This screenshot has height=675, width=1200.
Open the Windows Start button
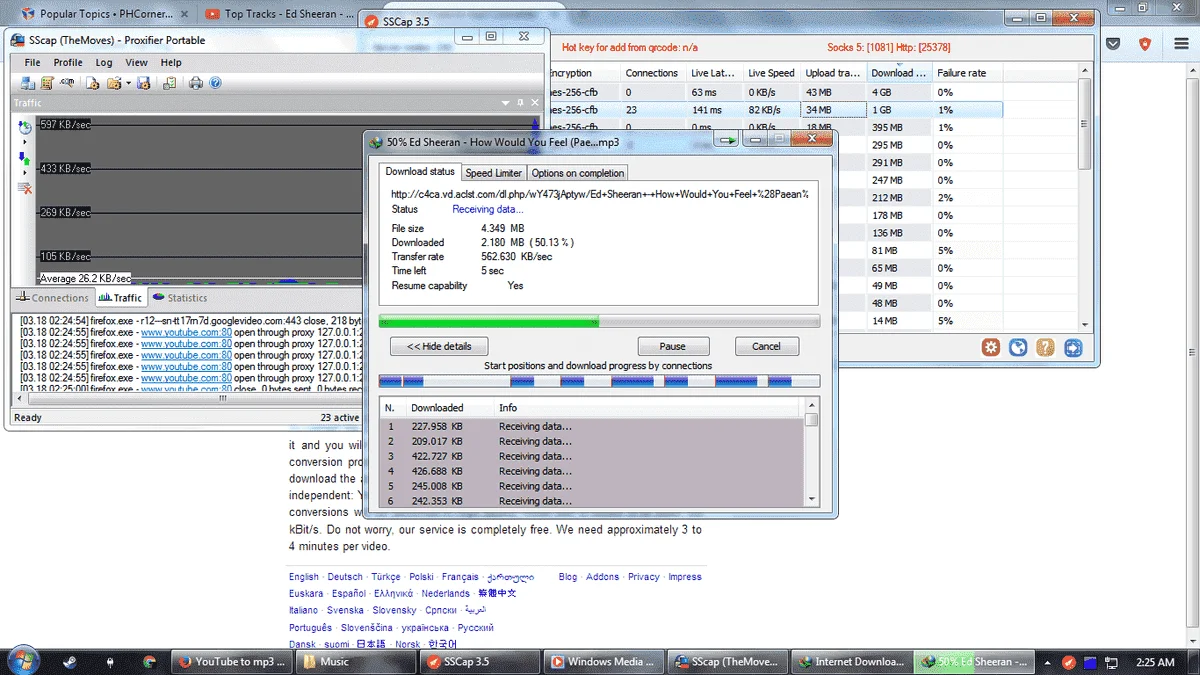point(23,661)
